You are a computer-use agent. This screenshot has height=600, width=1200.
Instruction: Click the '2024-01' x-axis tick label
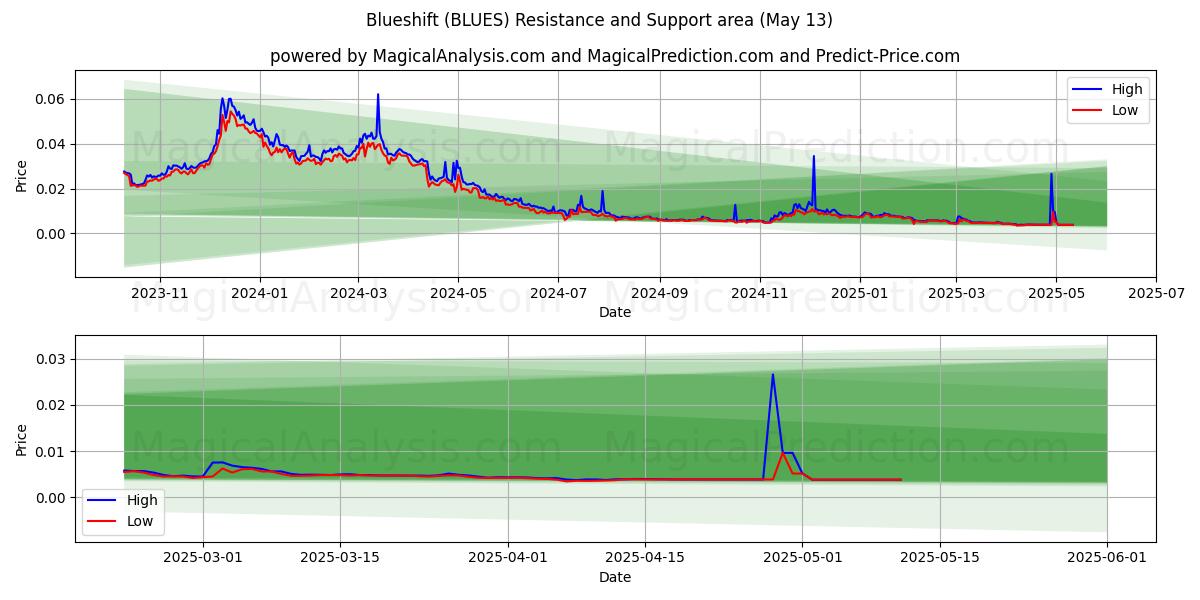(x=260, y=293)
